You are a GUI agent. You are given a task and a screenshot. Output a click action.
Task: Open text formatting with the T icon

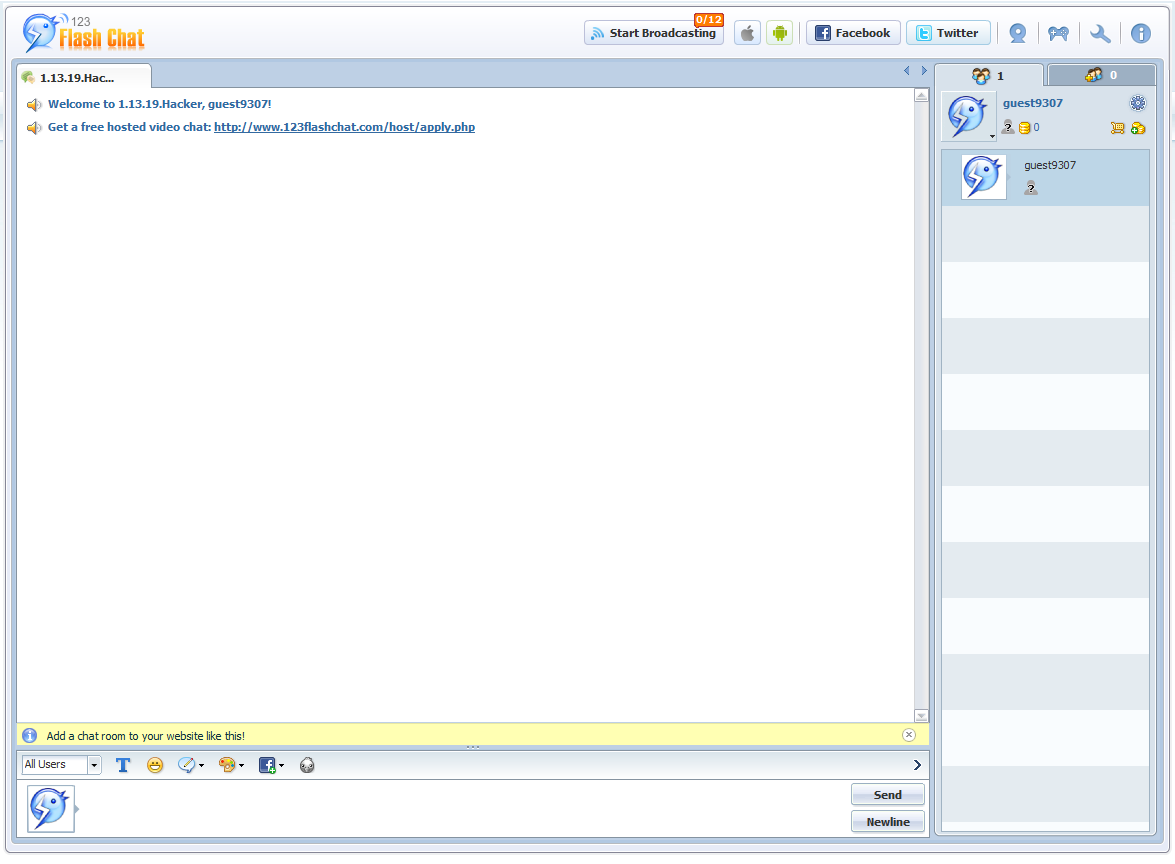click(x=123, y=765)
